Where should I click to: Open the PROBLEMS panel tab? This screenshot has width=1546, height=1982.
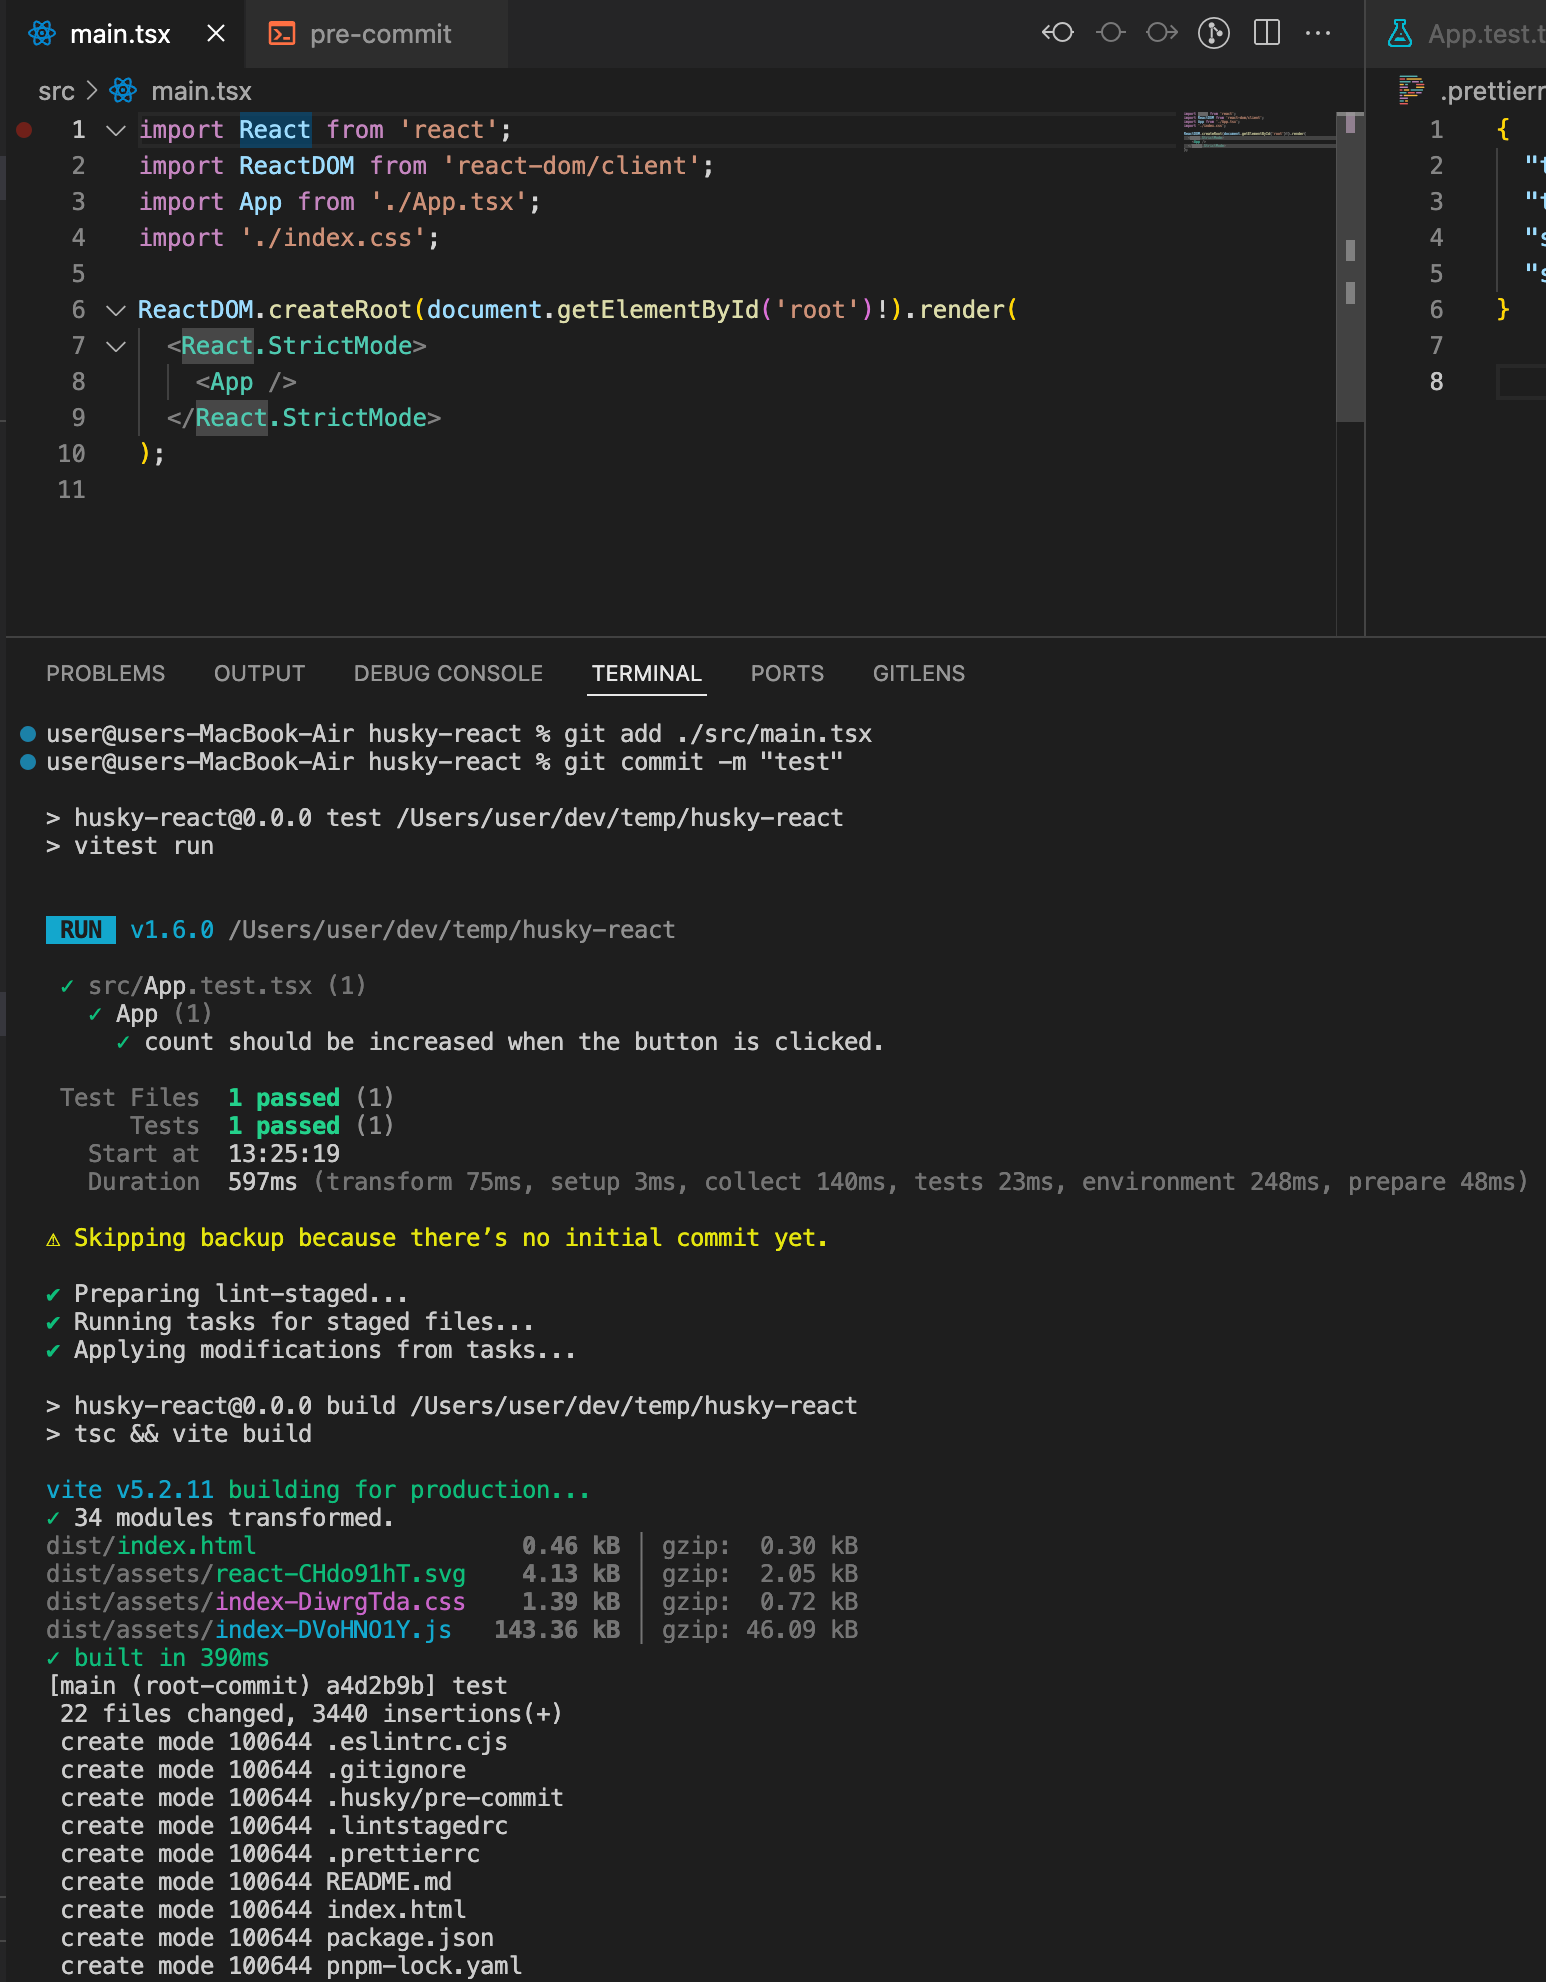tap(105, 673)
